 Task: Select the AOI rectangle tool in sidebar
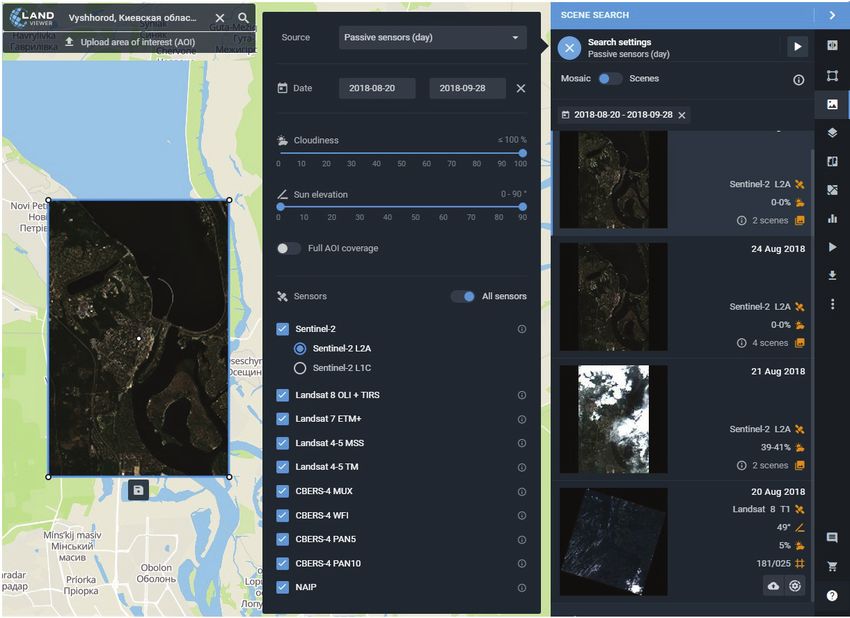(x=832, y=76)
